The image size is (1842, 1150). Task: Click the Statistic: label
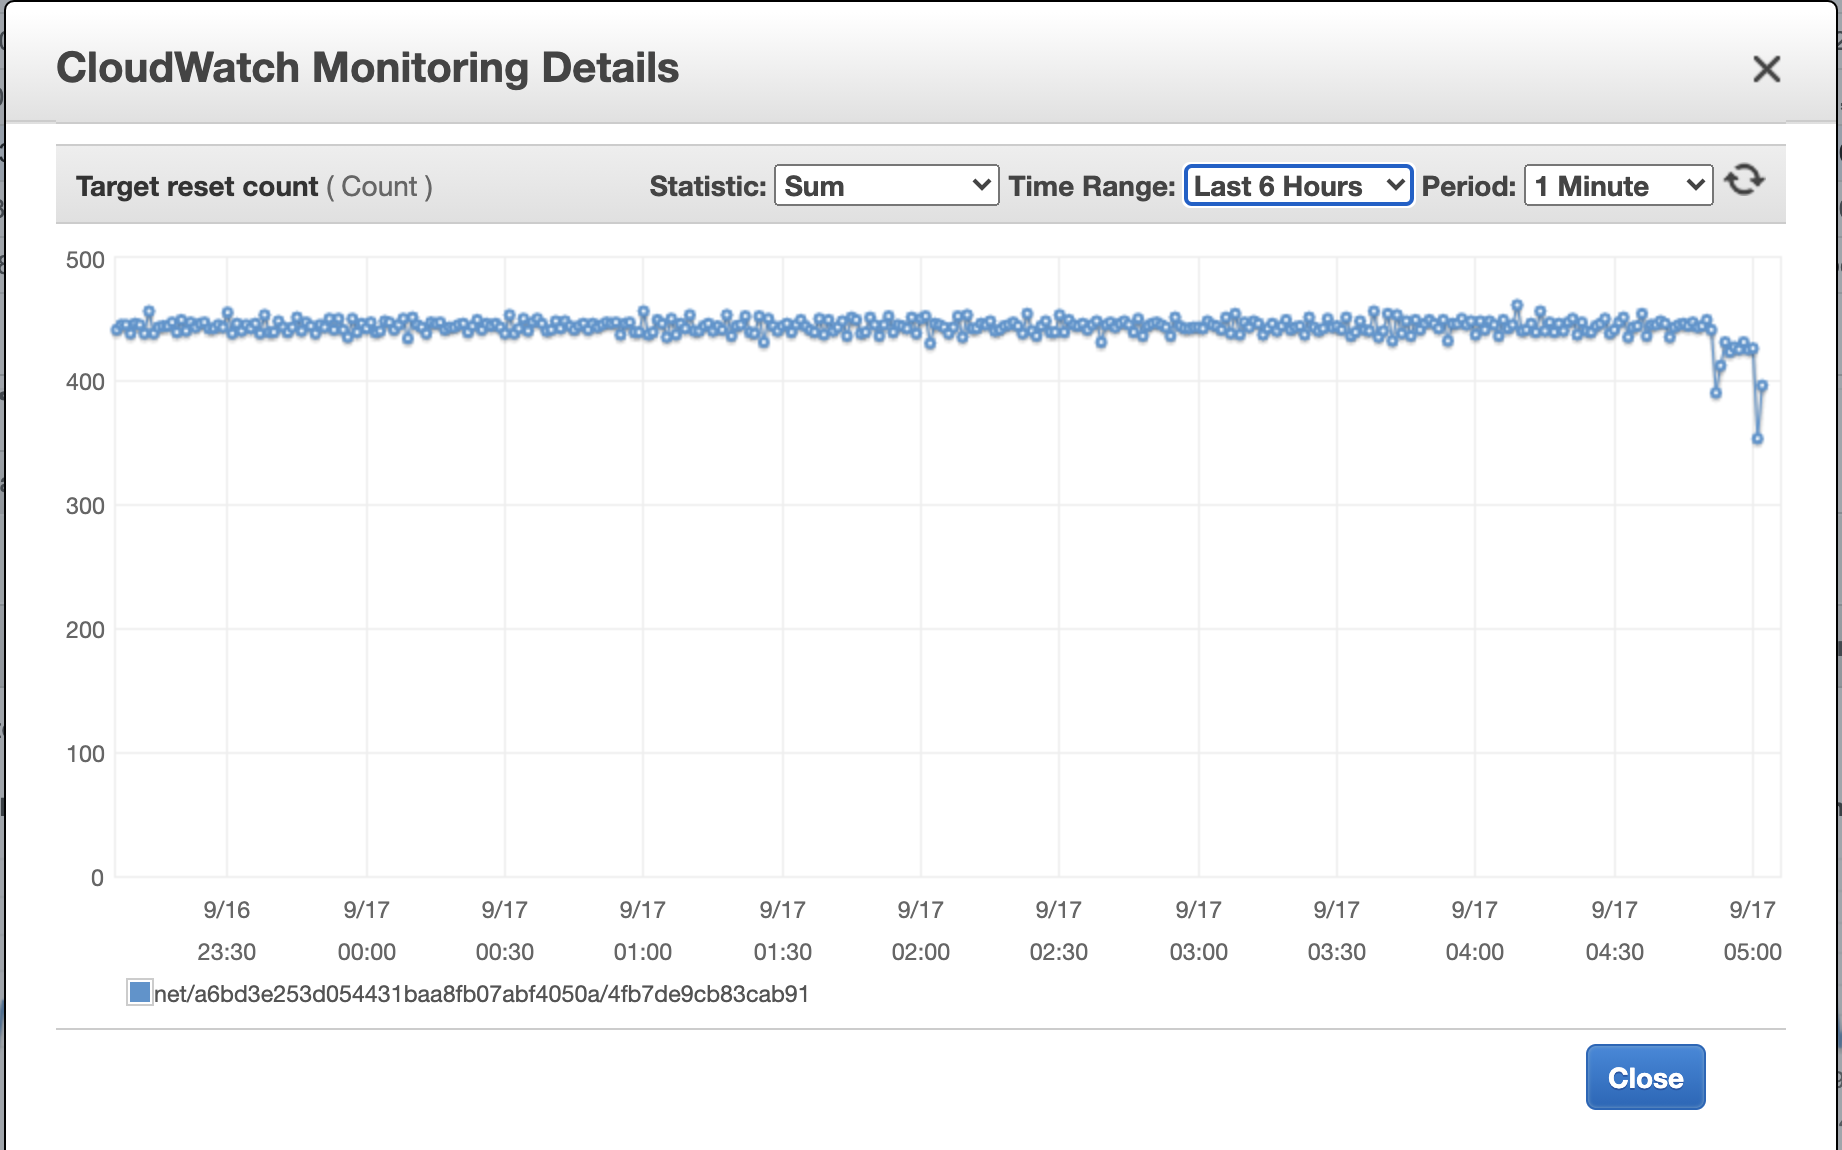(x=708, y=187)
